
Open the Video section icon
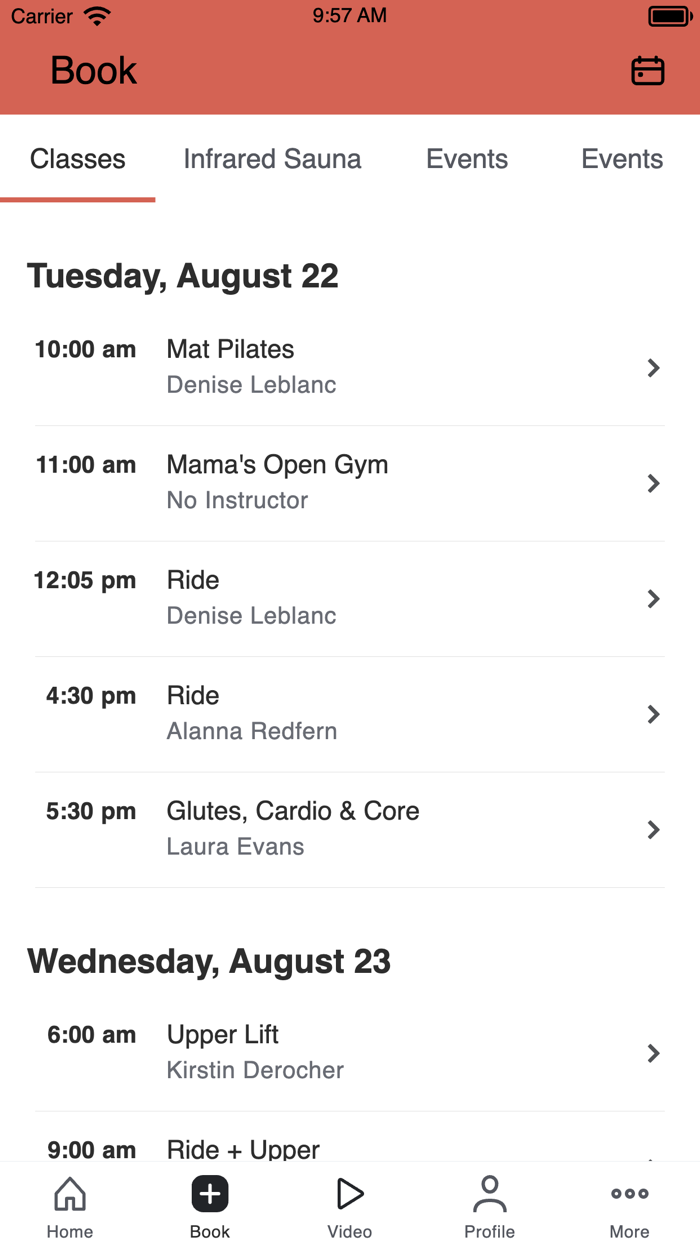[349, 1193]
